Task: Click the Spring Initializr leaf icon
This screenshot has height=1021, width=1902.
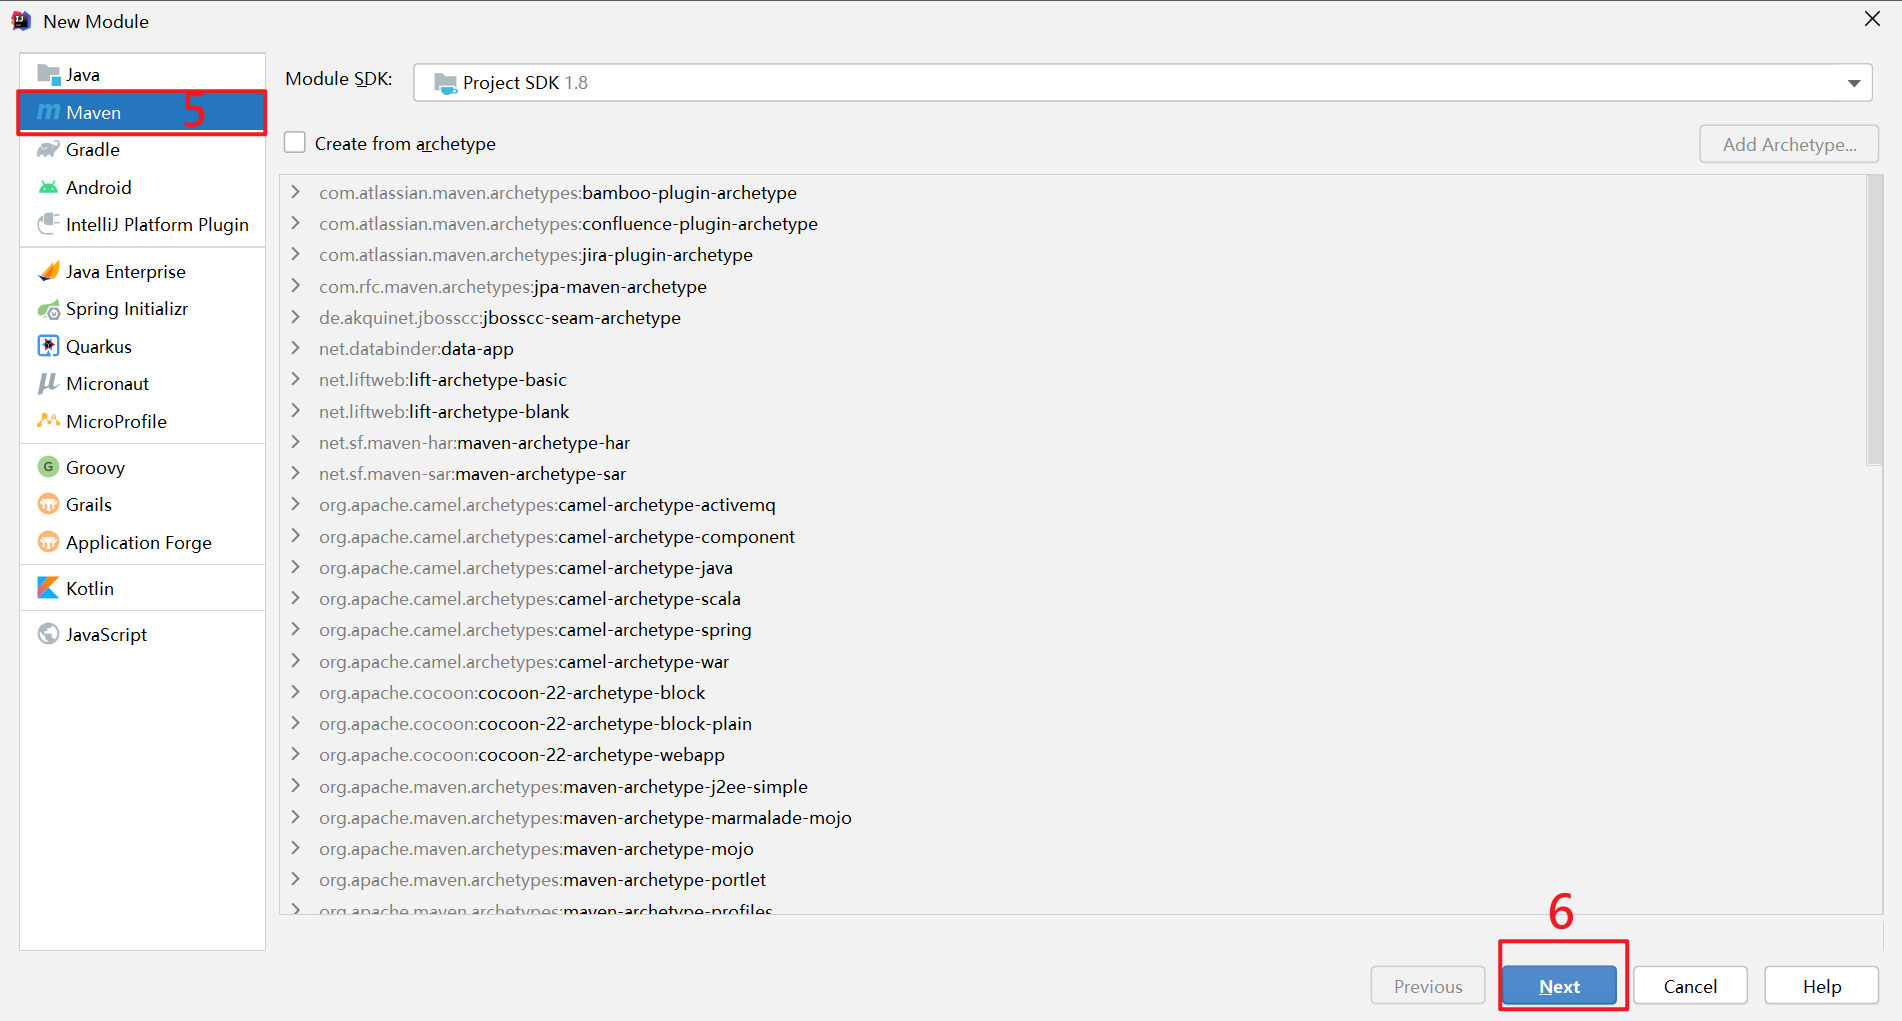Action: pos(48,309)
